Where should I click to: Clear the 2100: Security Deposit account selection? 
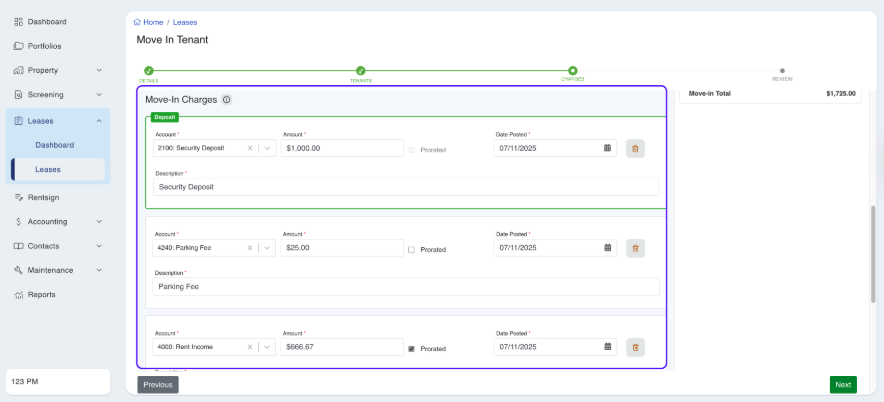(250, 148)
